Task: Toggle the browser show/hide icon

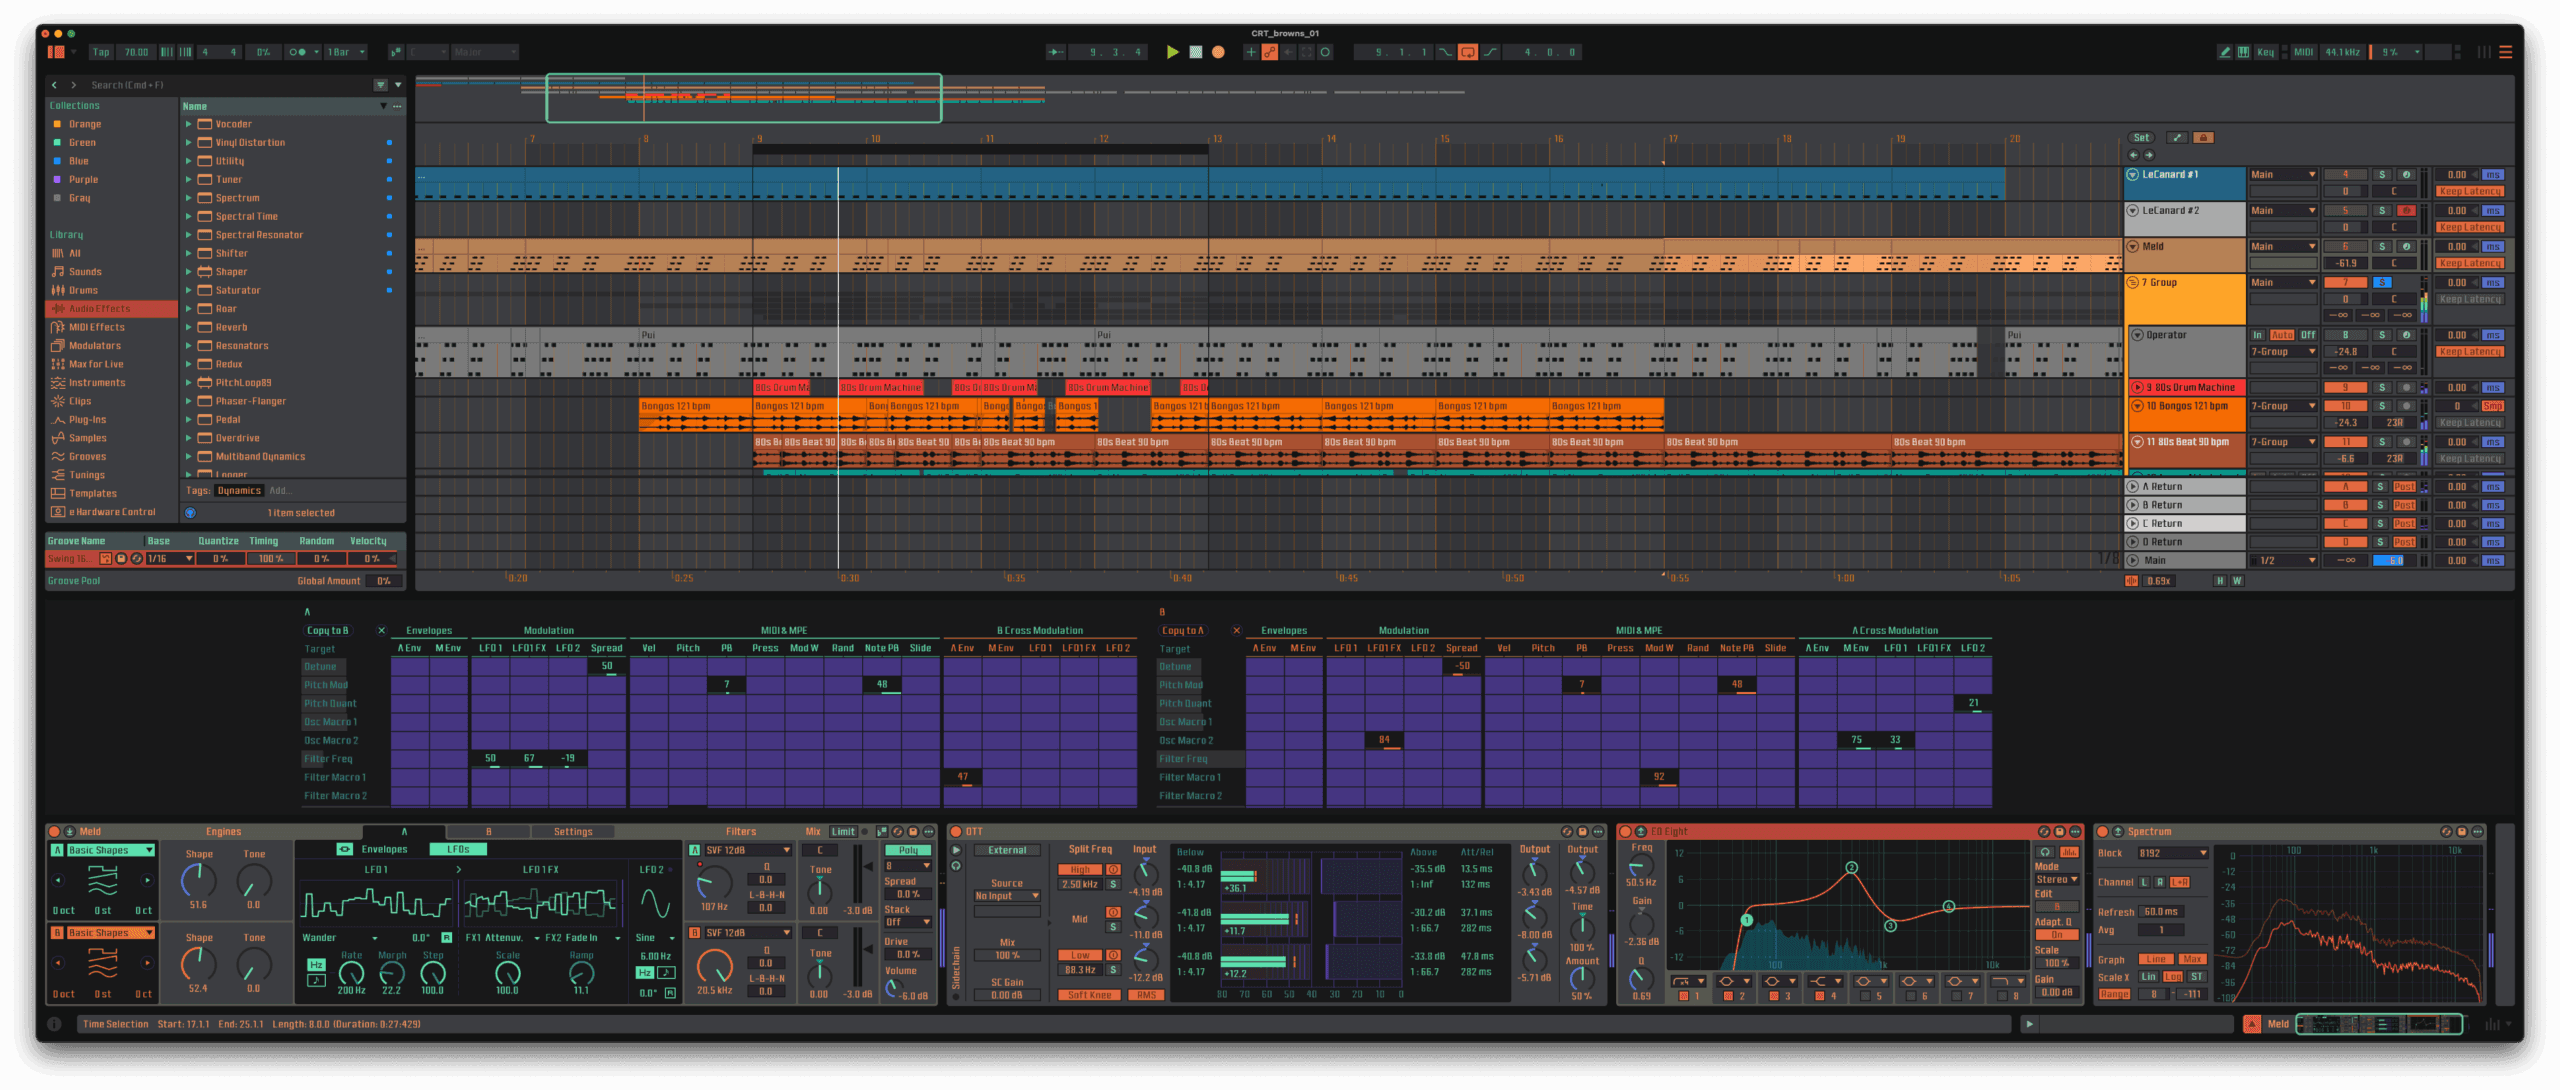Action: pyautogui.click(x=56, y=52)
